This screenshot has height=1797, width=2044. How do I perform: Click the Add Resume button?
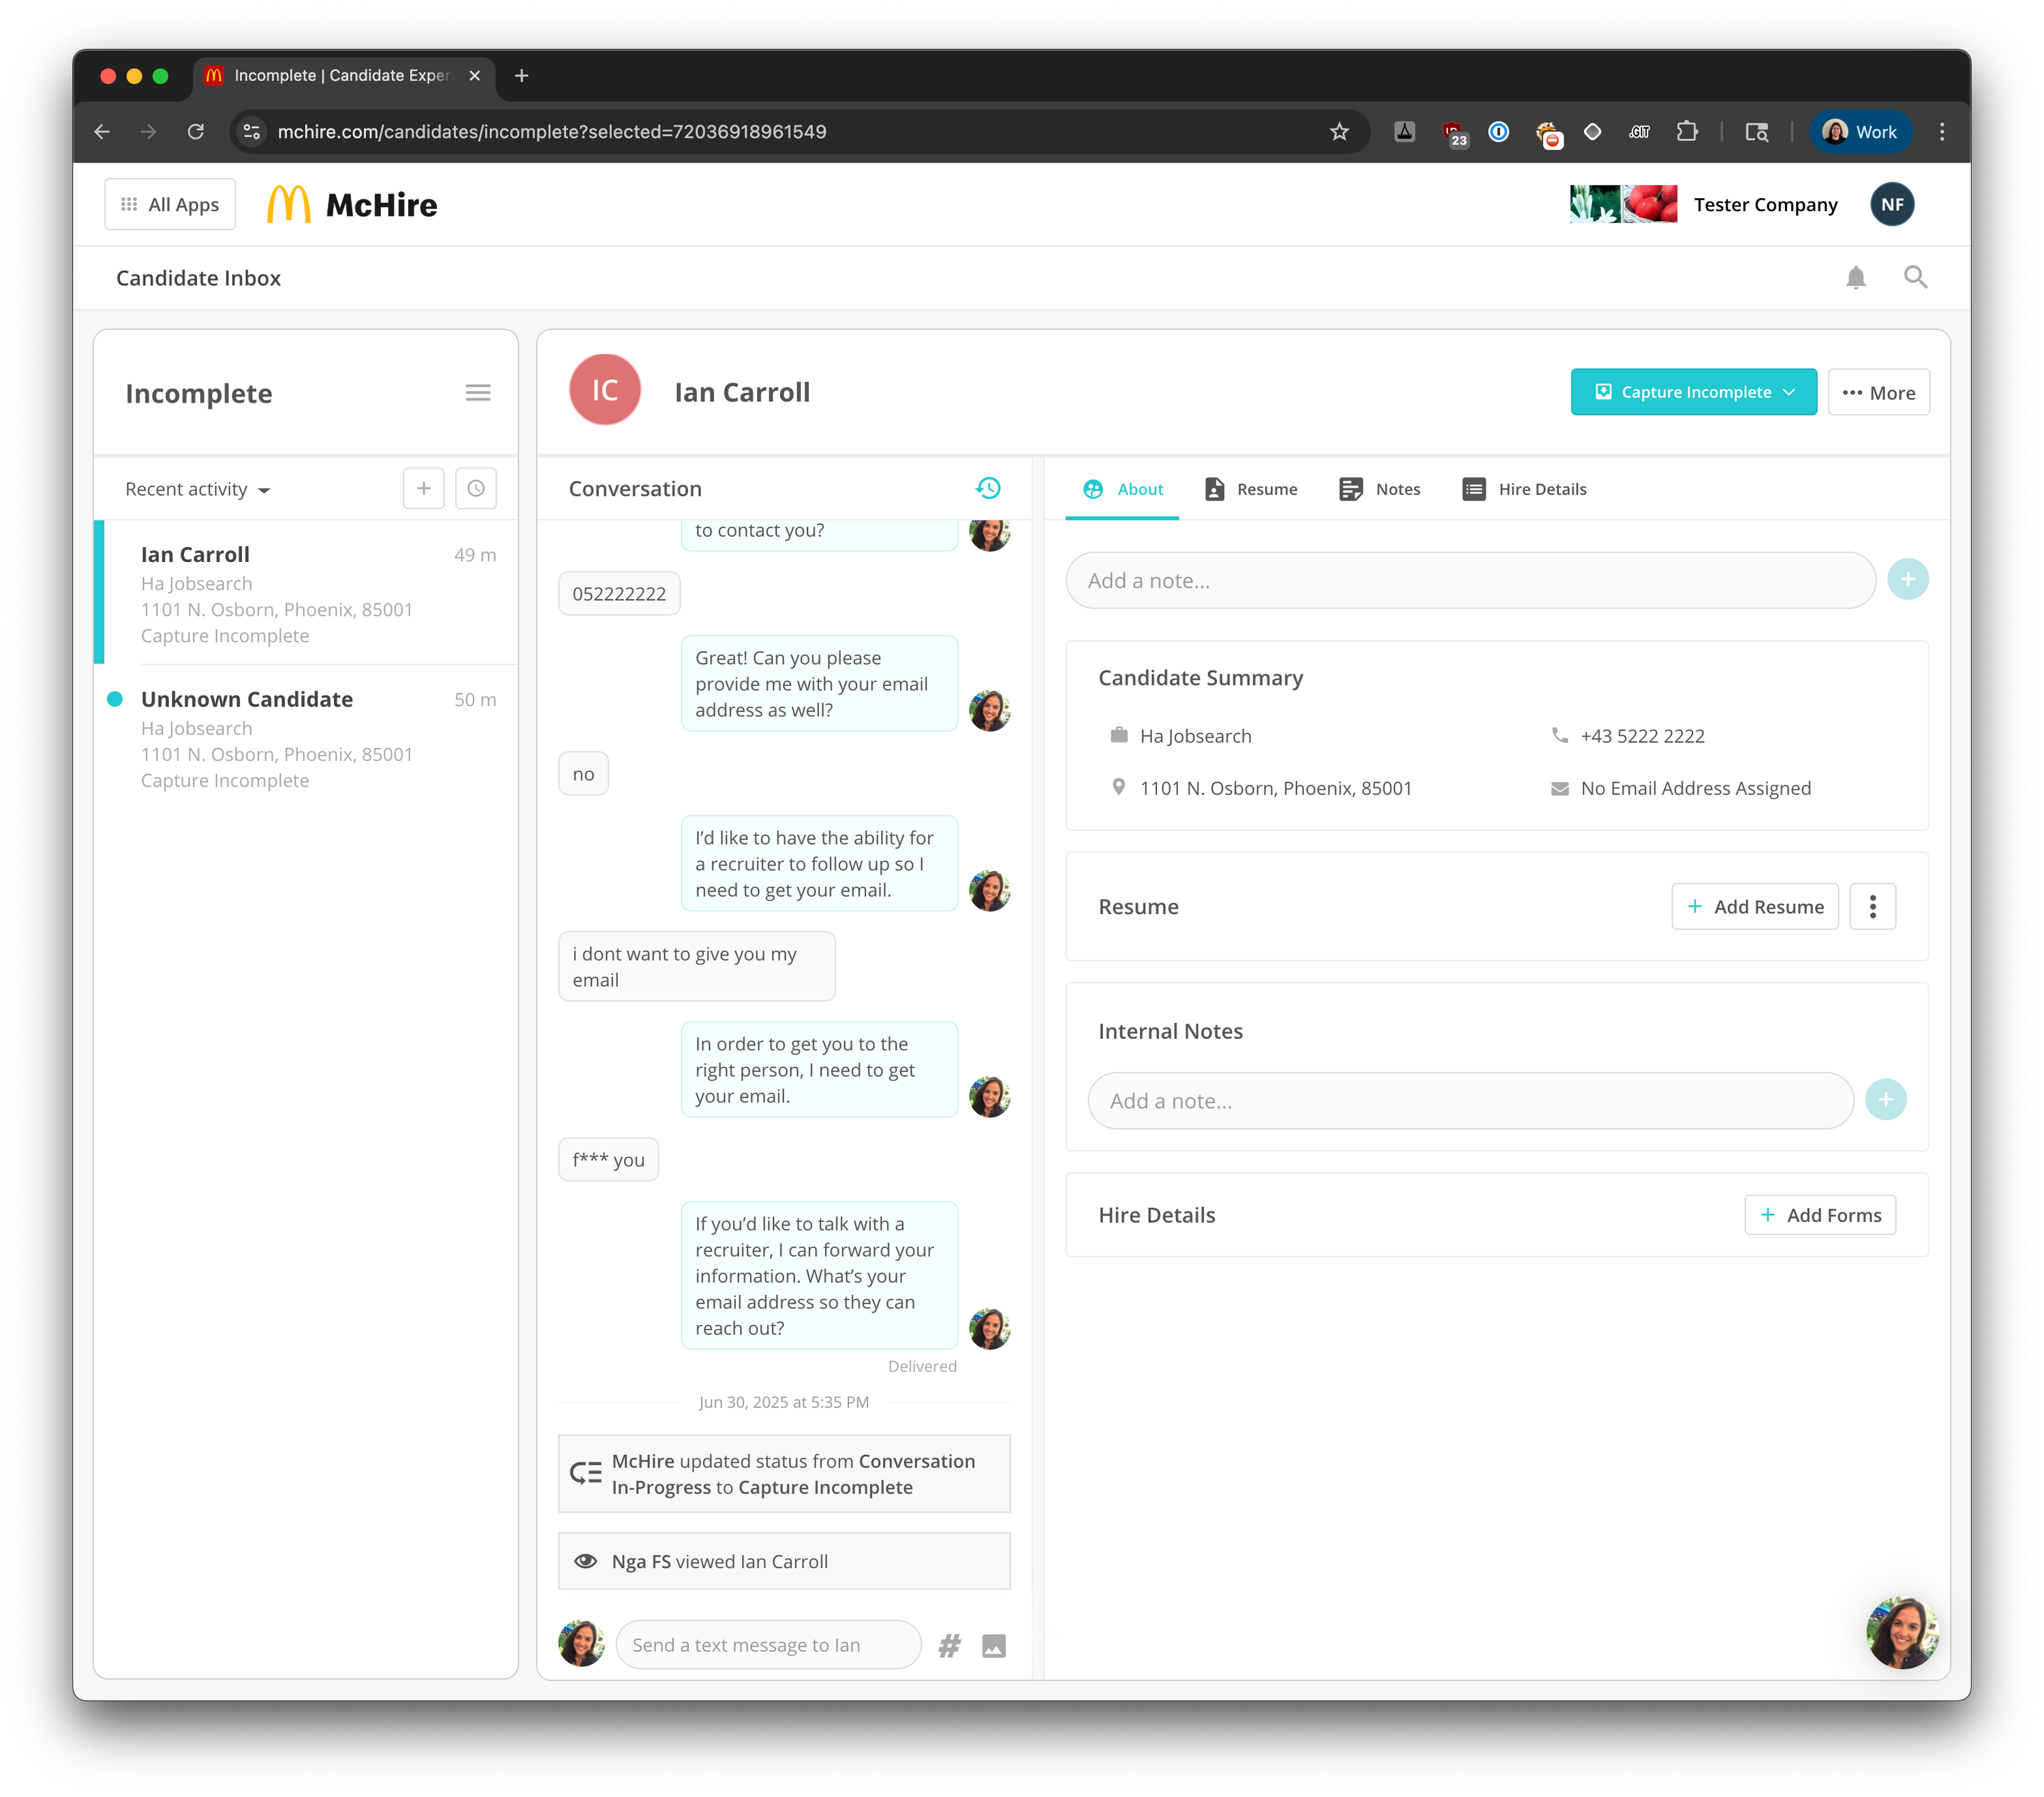(1754, 906)
